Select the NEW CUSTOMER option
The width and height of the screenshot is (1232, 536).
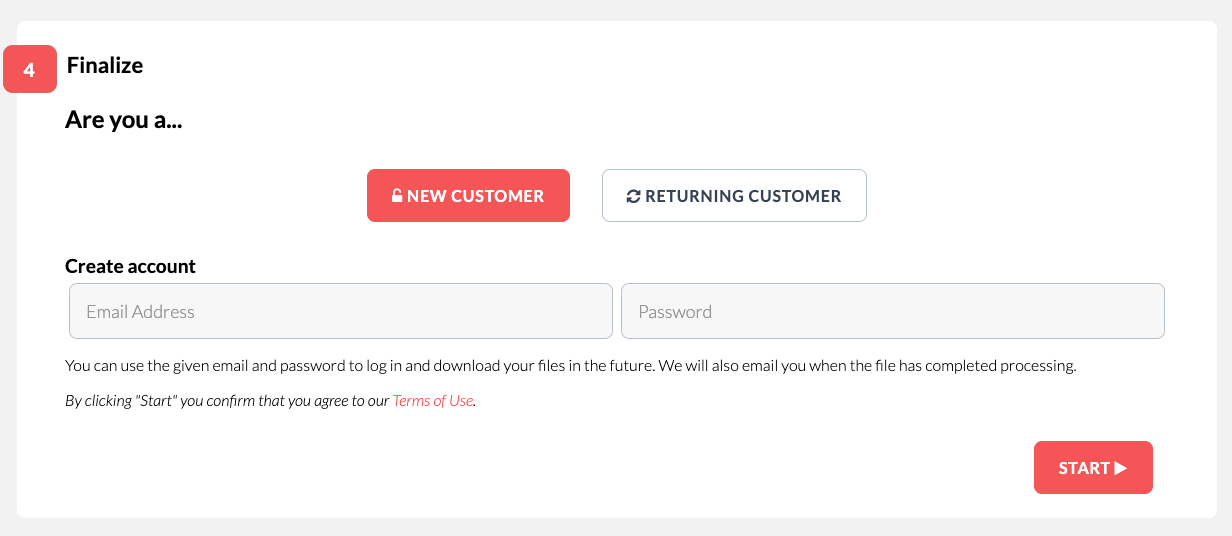(468, 196)
